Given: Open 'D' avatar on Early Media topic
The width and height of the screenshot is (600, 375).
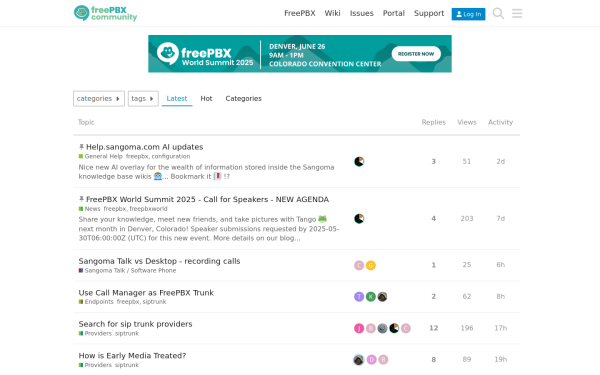Looking at the screenshot, I should pyautogui.click(x=371, y=360).
